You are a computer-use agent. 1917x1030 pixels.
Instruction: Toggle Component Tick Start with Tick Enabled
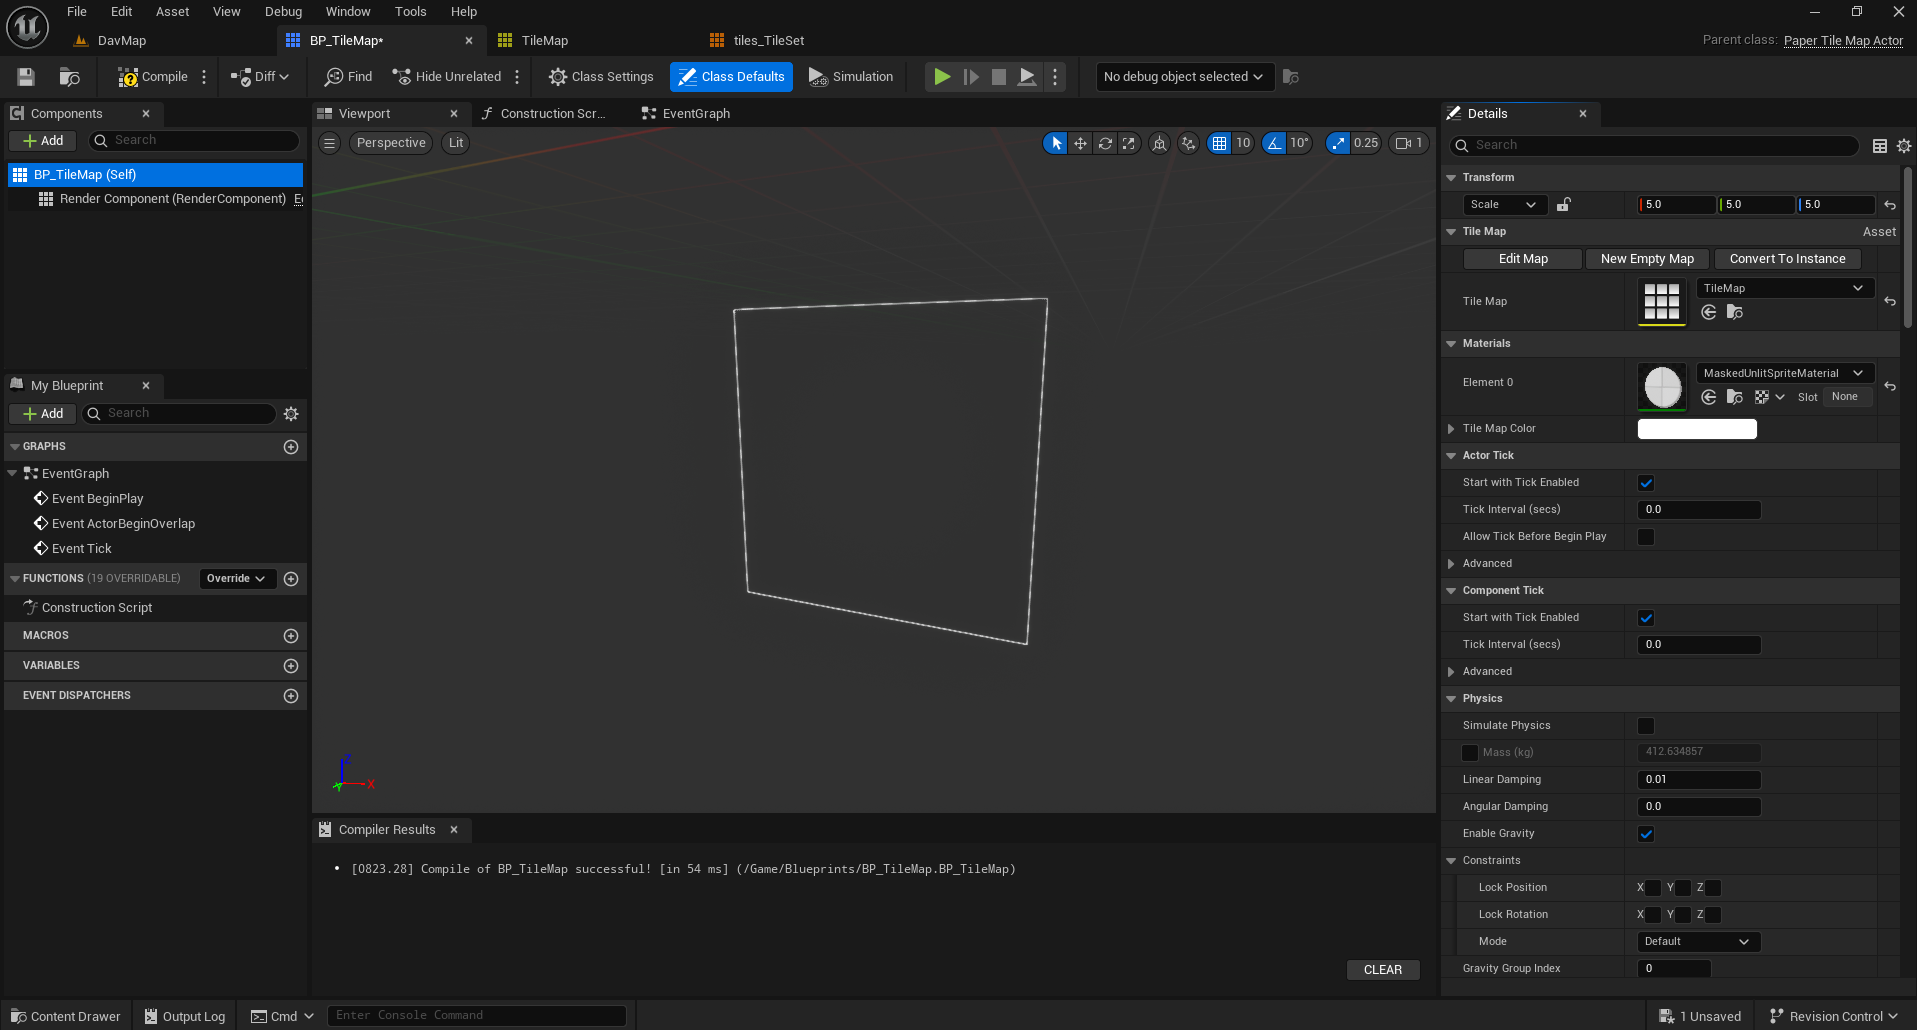tap(1646, 618)
